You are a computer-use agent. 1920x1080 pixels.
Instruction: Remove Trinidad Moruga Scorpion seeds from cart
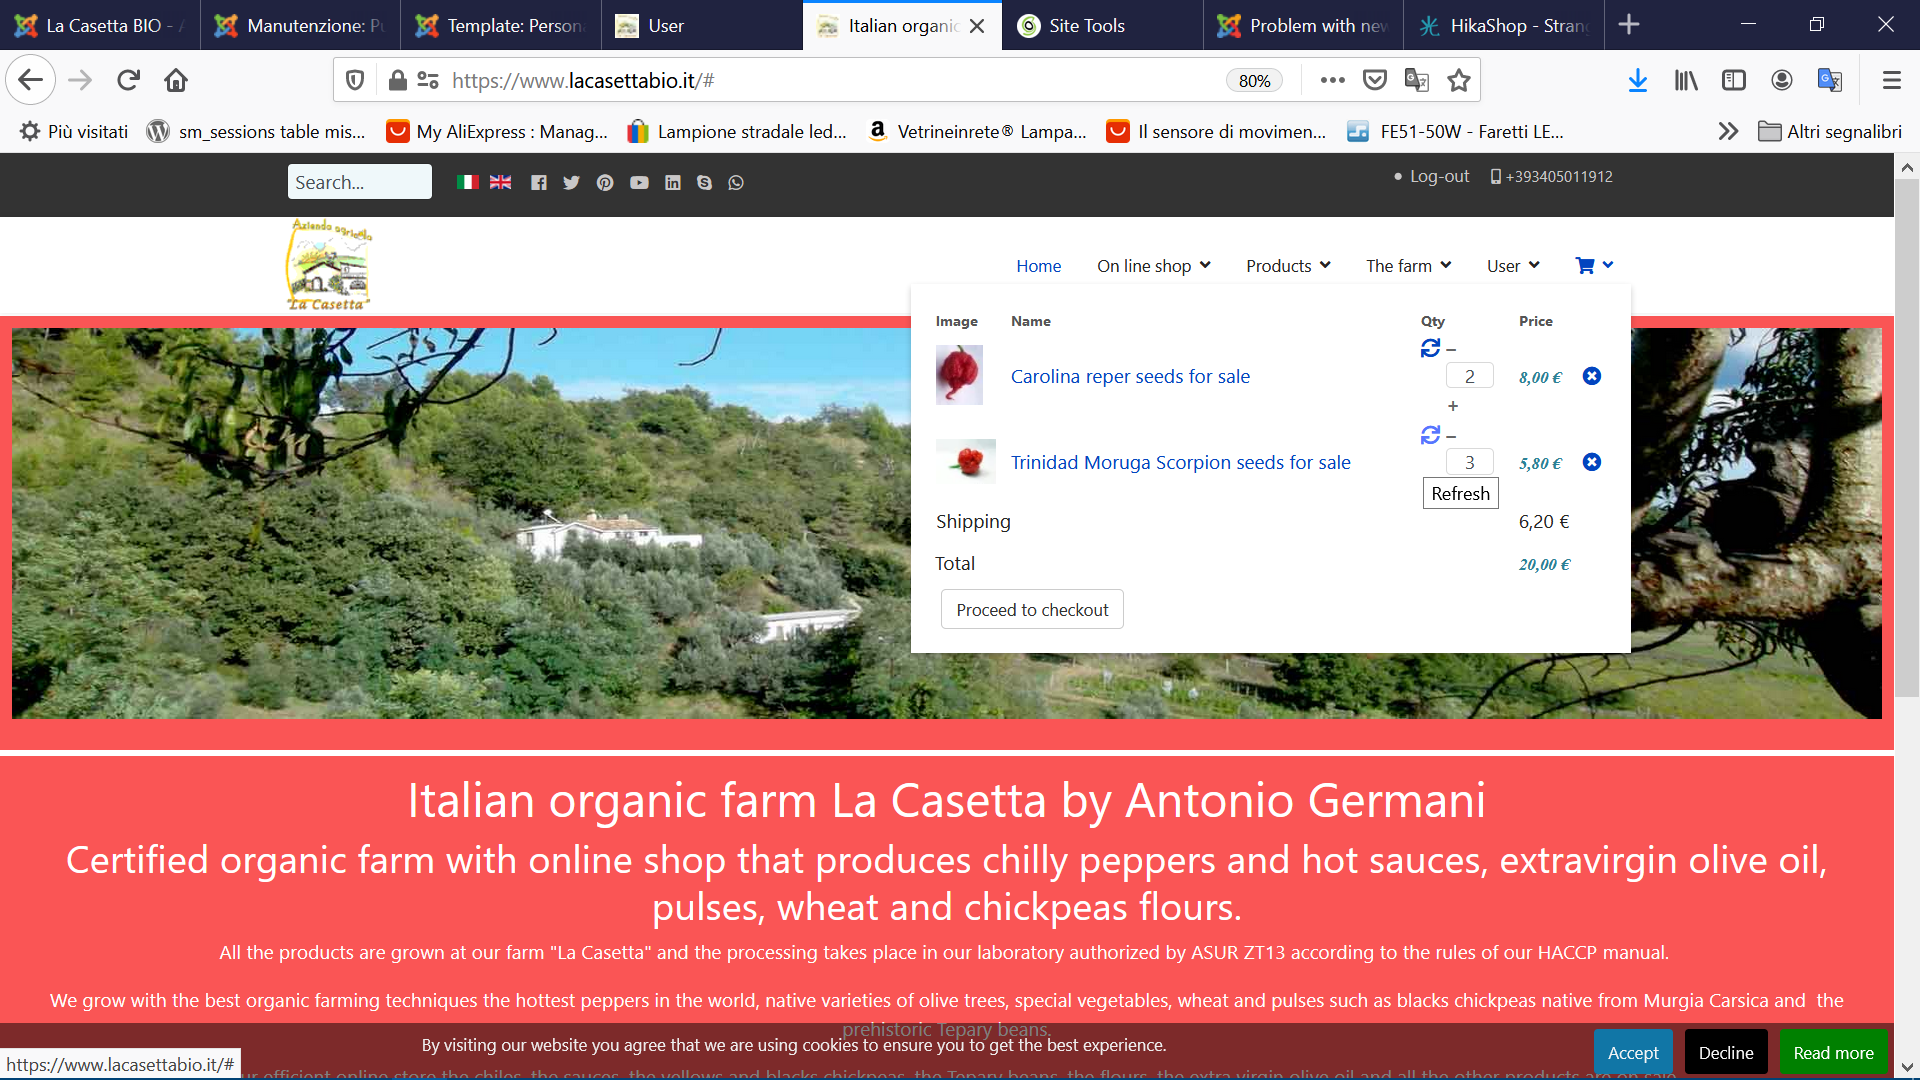(x=1592, y=462)
